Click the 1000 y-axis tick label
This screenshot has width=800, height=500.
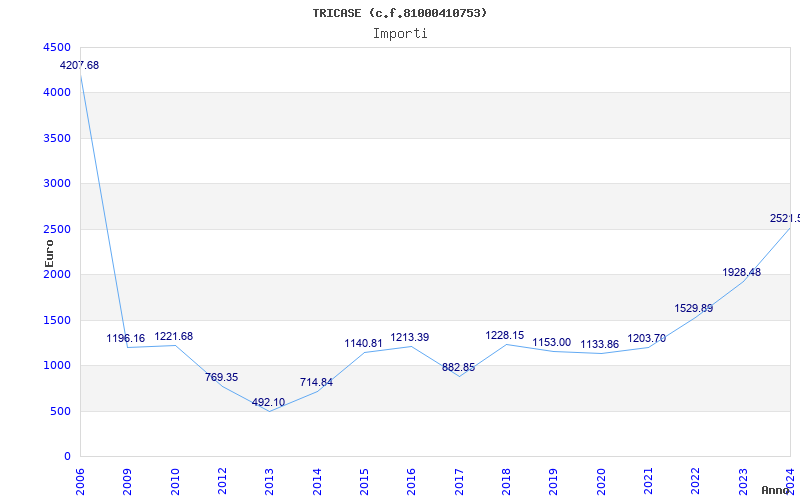point(57,366)
